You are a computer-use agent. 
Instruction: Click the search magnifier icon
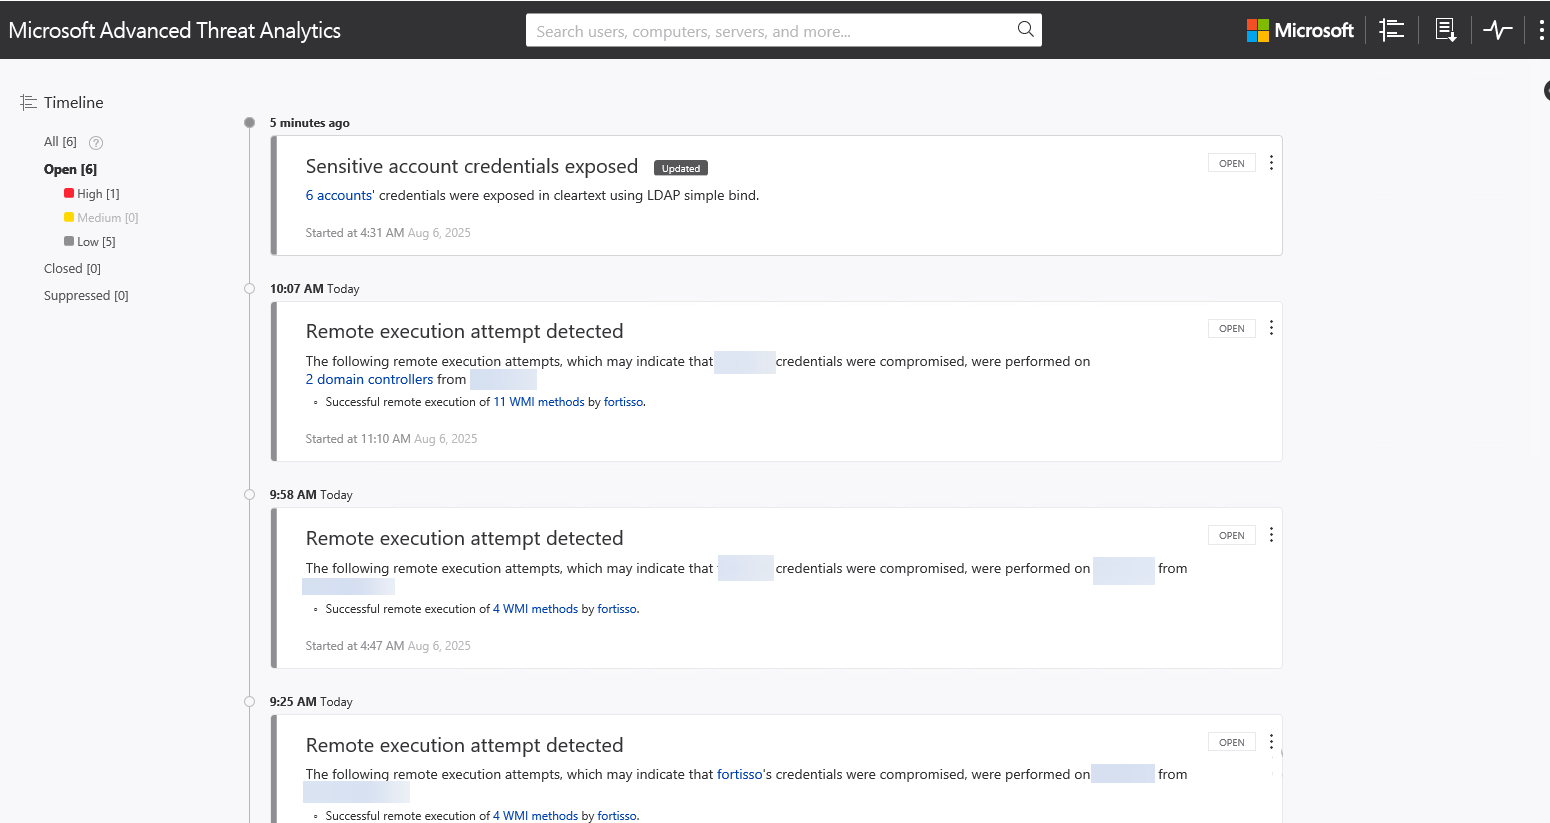[x=1025, y=30]
